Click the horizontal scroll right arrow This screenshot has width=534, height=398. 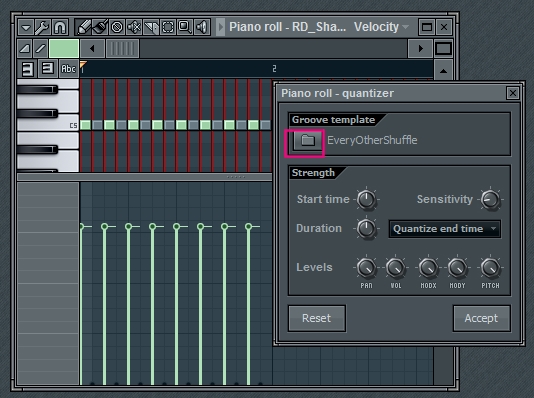tap(420, 48)
